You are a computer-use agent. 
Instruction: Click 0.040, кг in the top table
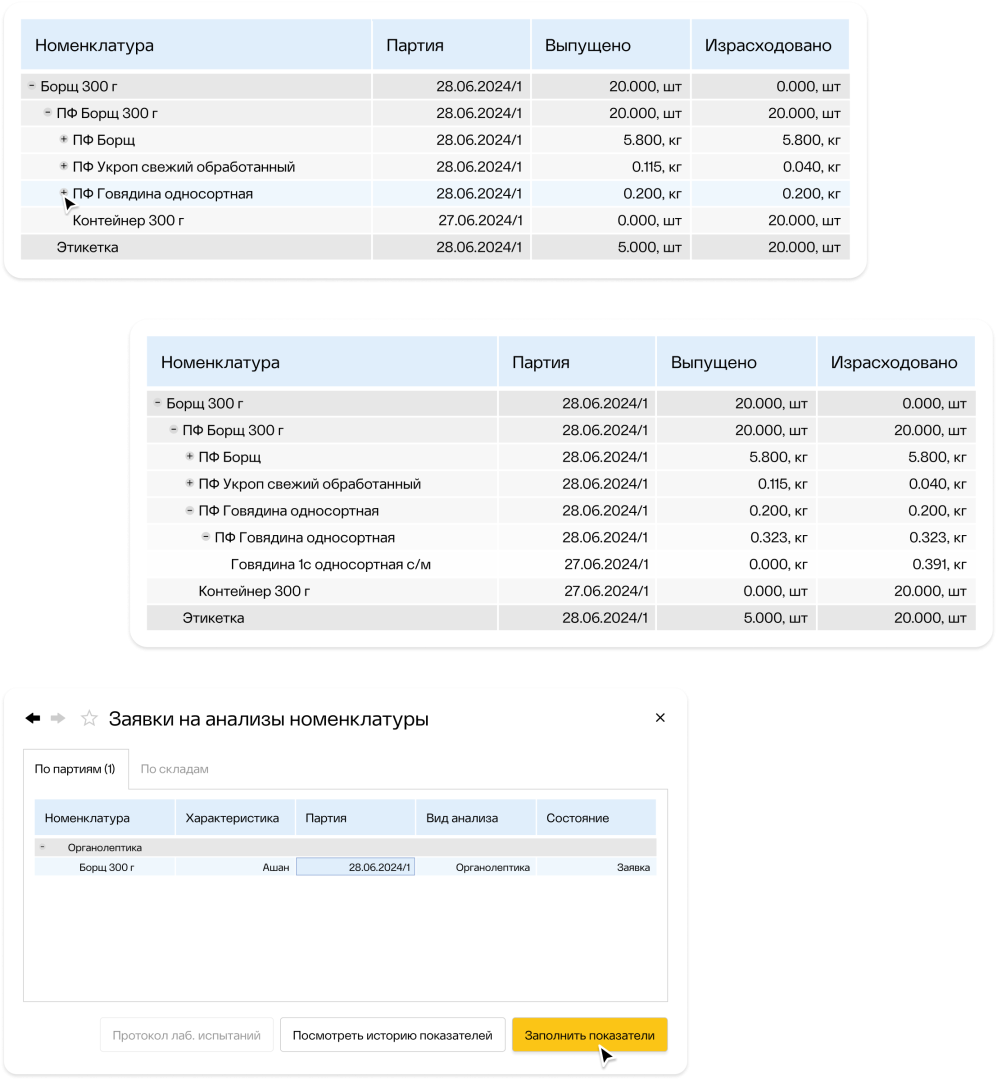[812, 167]
